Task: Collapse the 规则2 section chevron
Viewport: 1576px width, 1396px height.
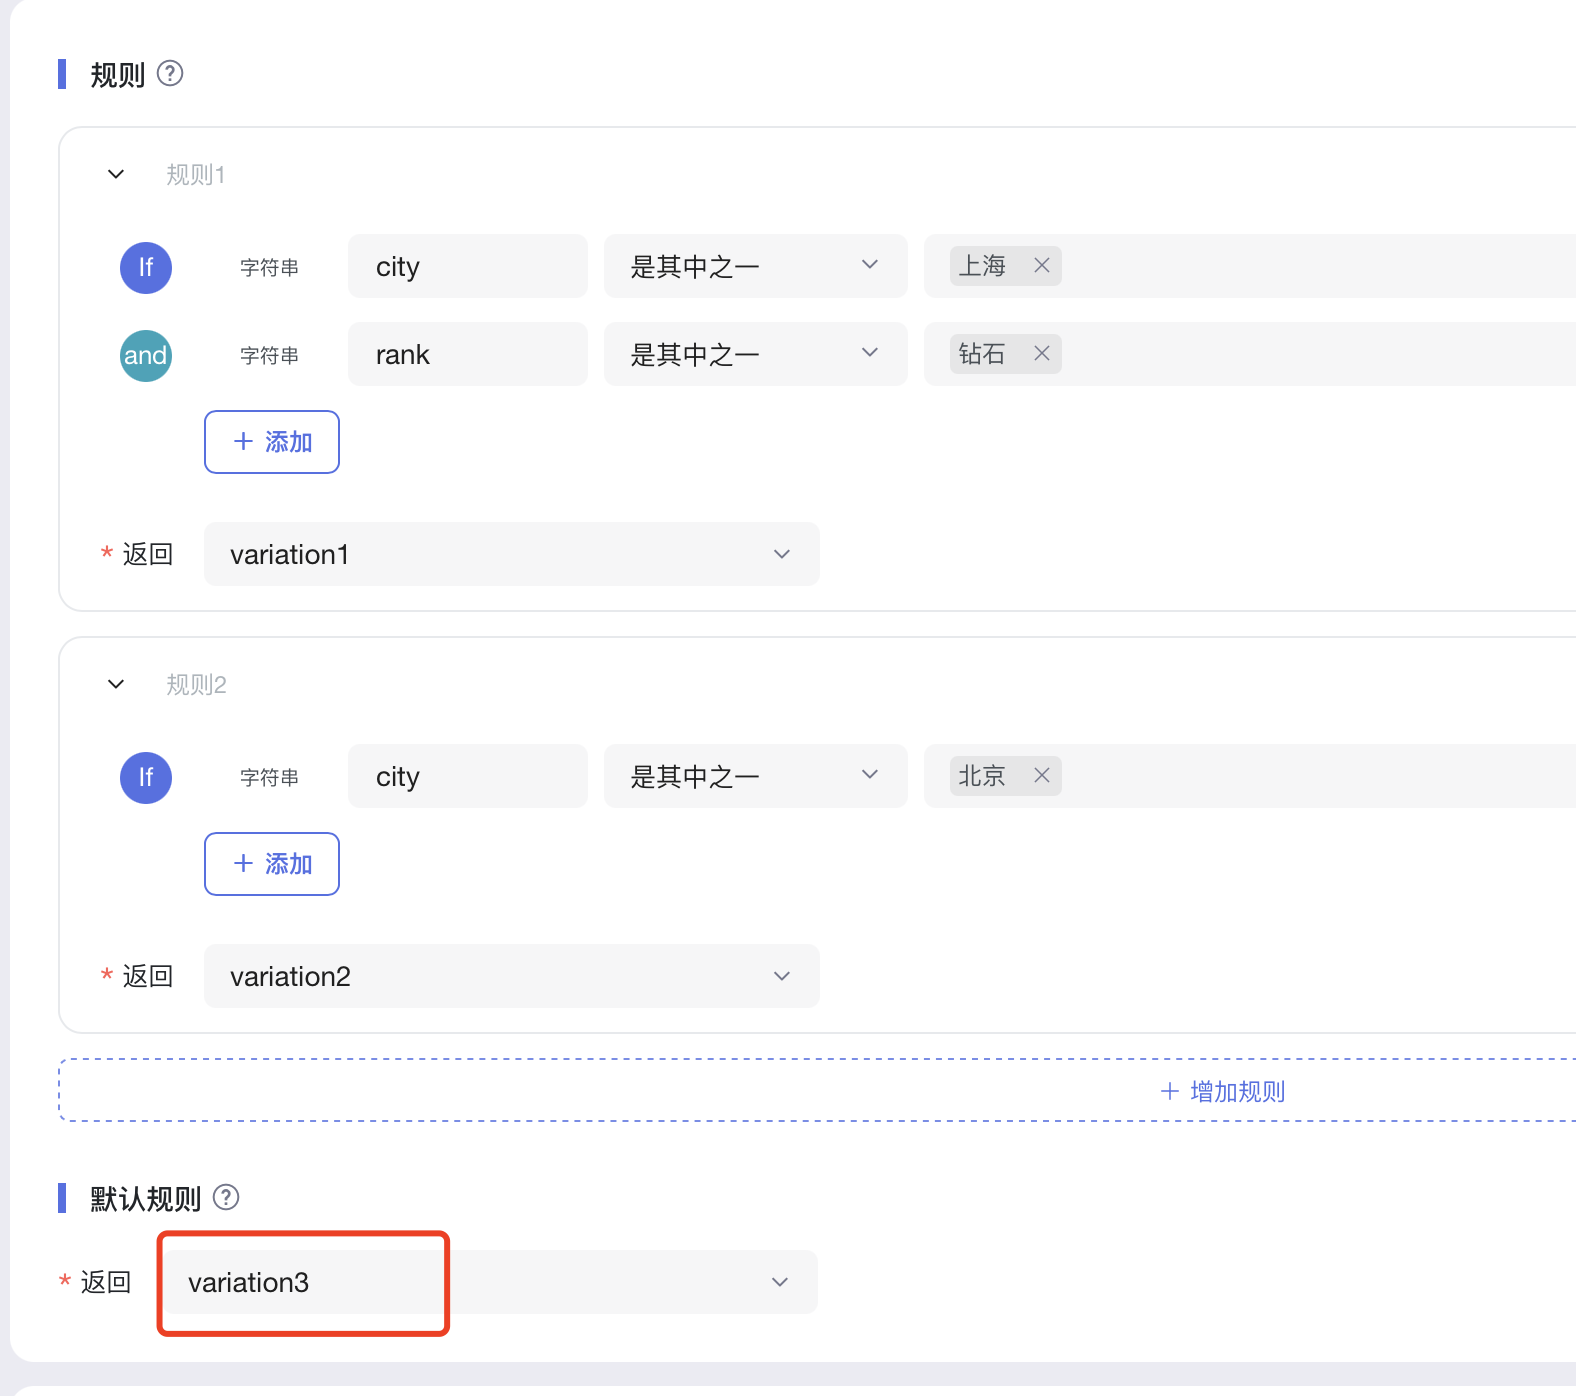Action: click(116, 685)
